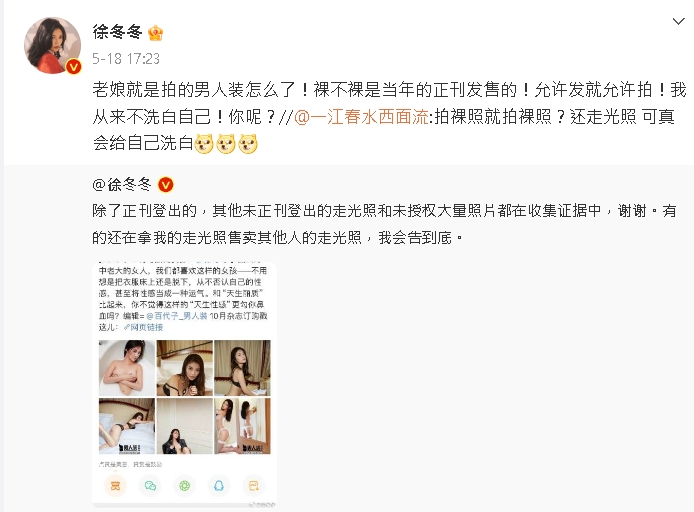This screenshot has width=694, height=512.
Task: Open the reposted author @徐冬冬
Action: click(x=122, y=185)
